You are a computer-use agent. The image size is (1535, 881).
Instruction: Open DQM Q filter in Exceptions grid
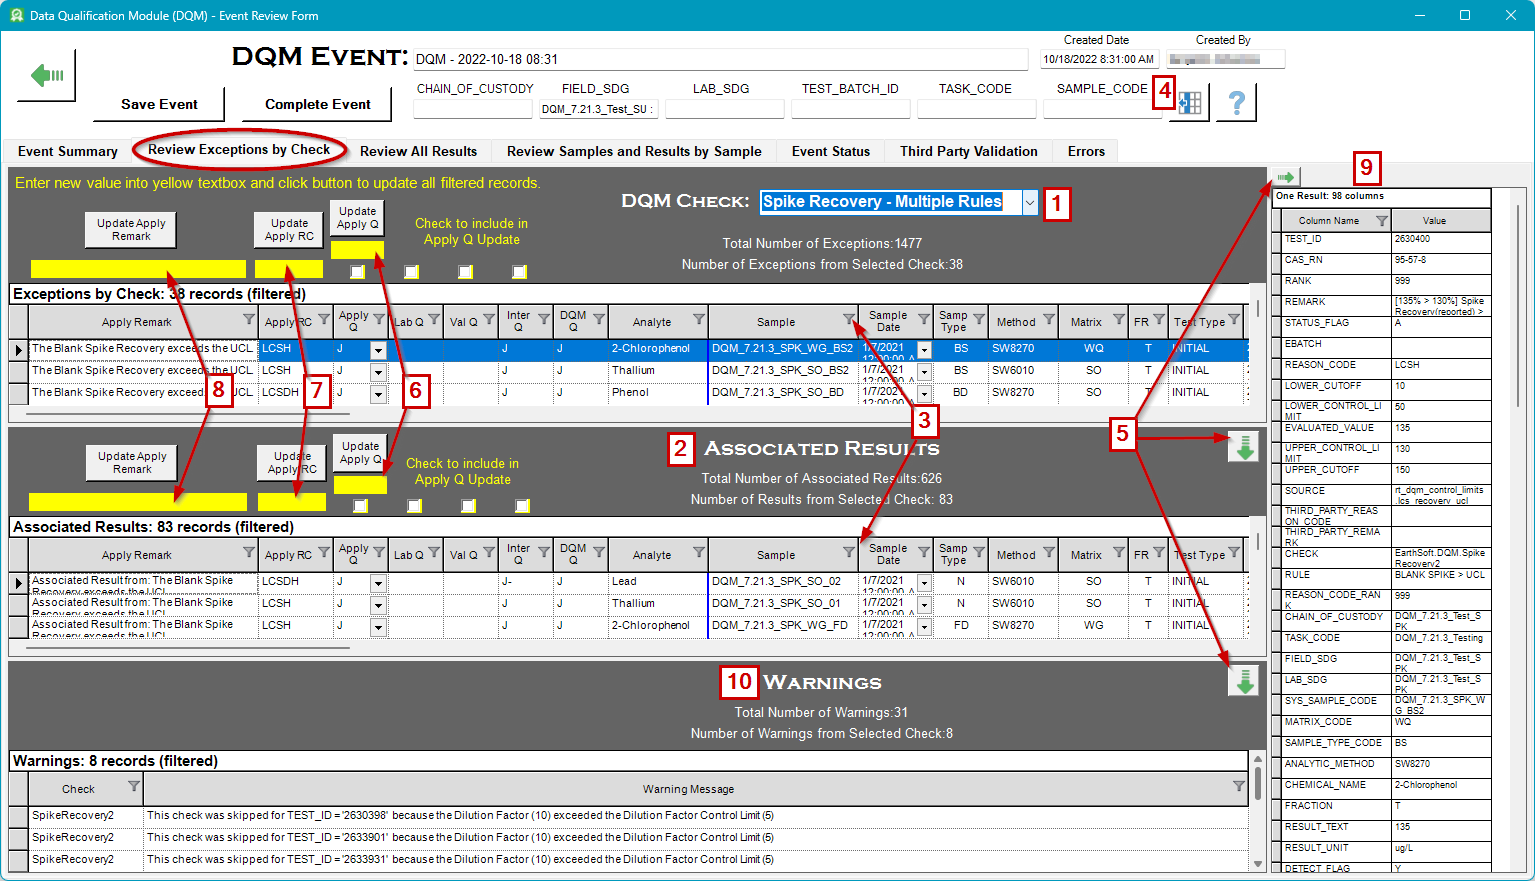pos(599,320)
